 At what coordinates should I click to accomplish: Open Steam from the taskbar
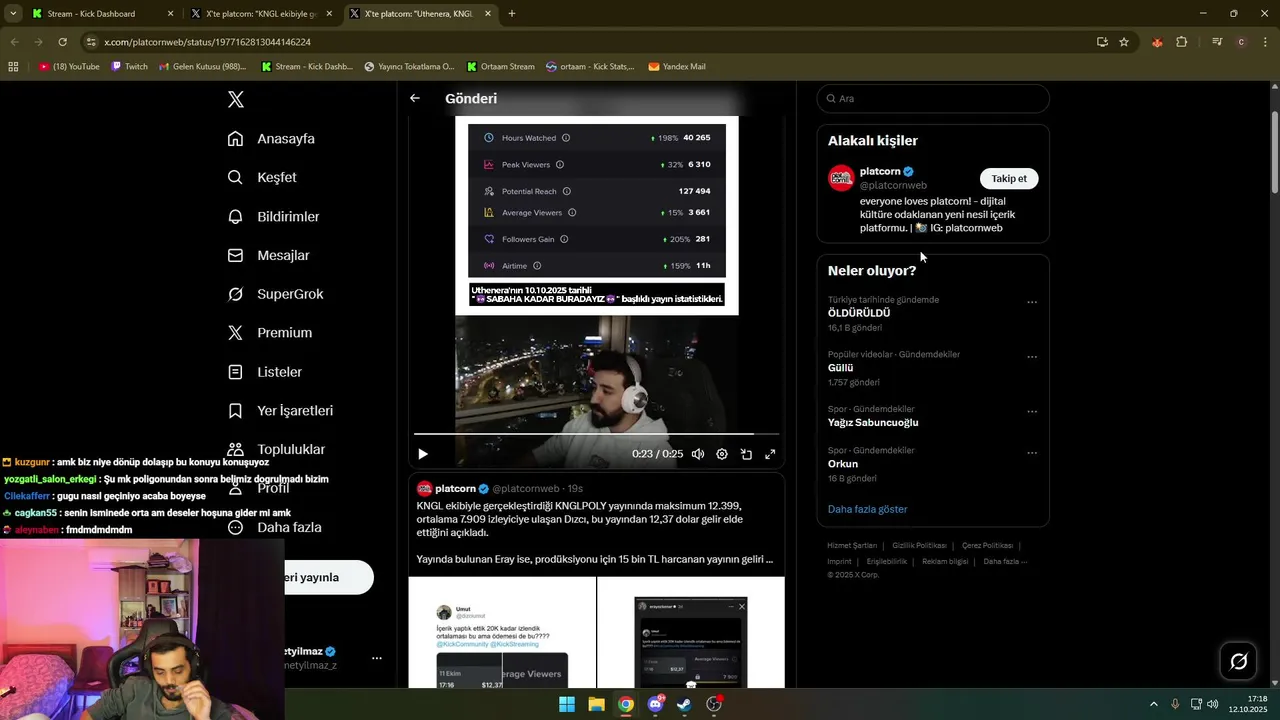click(684, 704)
